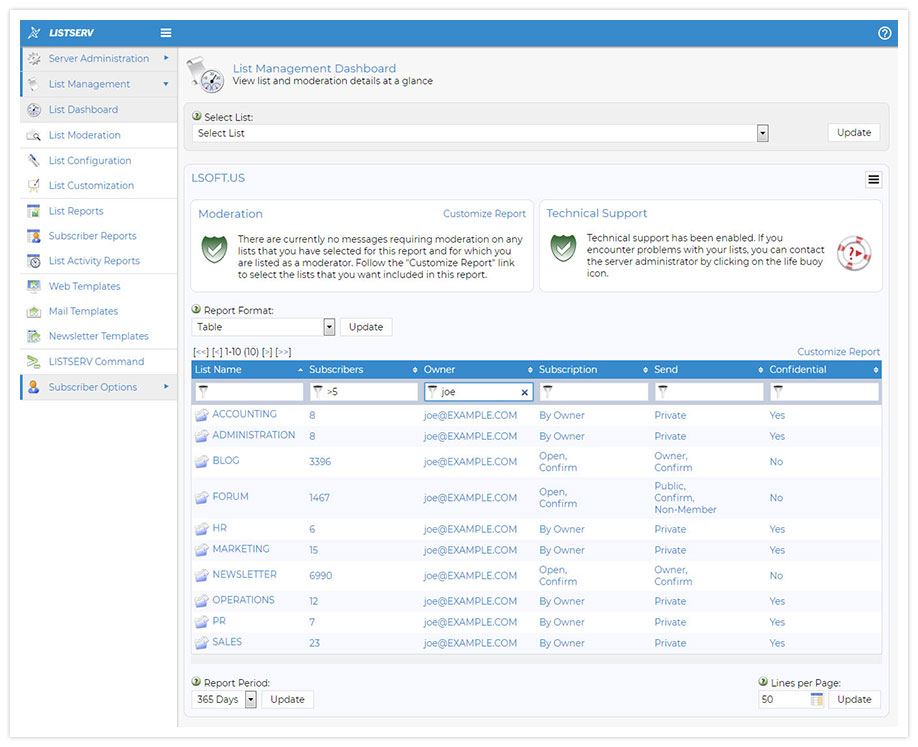Click the List Reports chart icon
Viewport: 918px width, 747px height.
pos(34,211)
